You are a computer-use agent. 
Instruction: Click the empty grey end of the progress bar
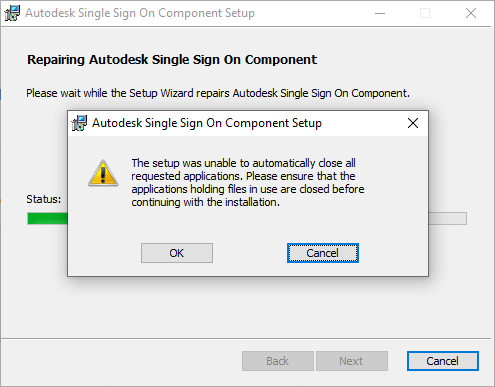tap(447, 219)
